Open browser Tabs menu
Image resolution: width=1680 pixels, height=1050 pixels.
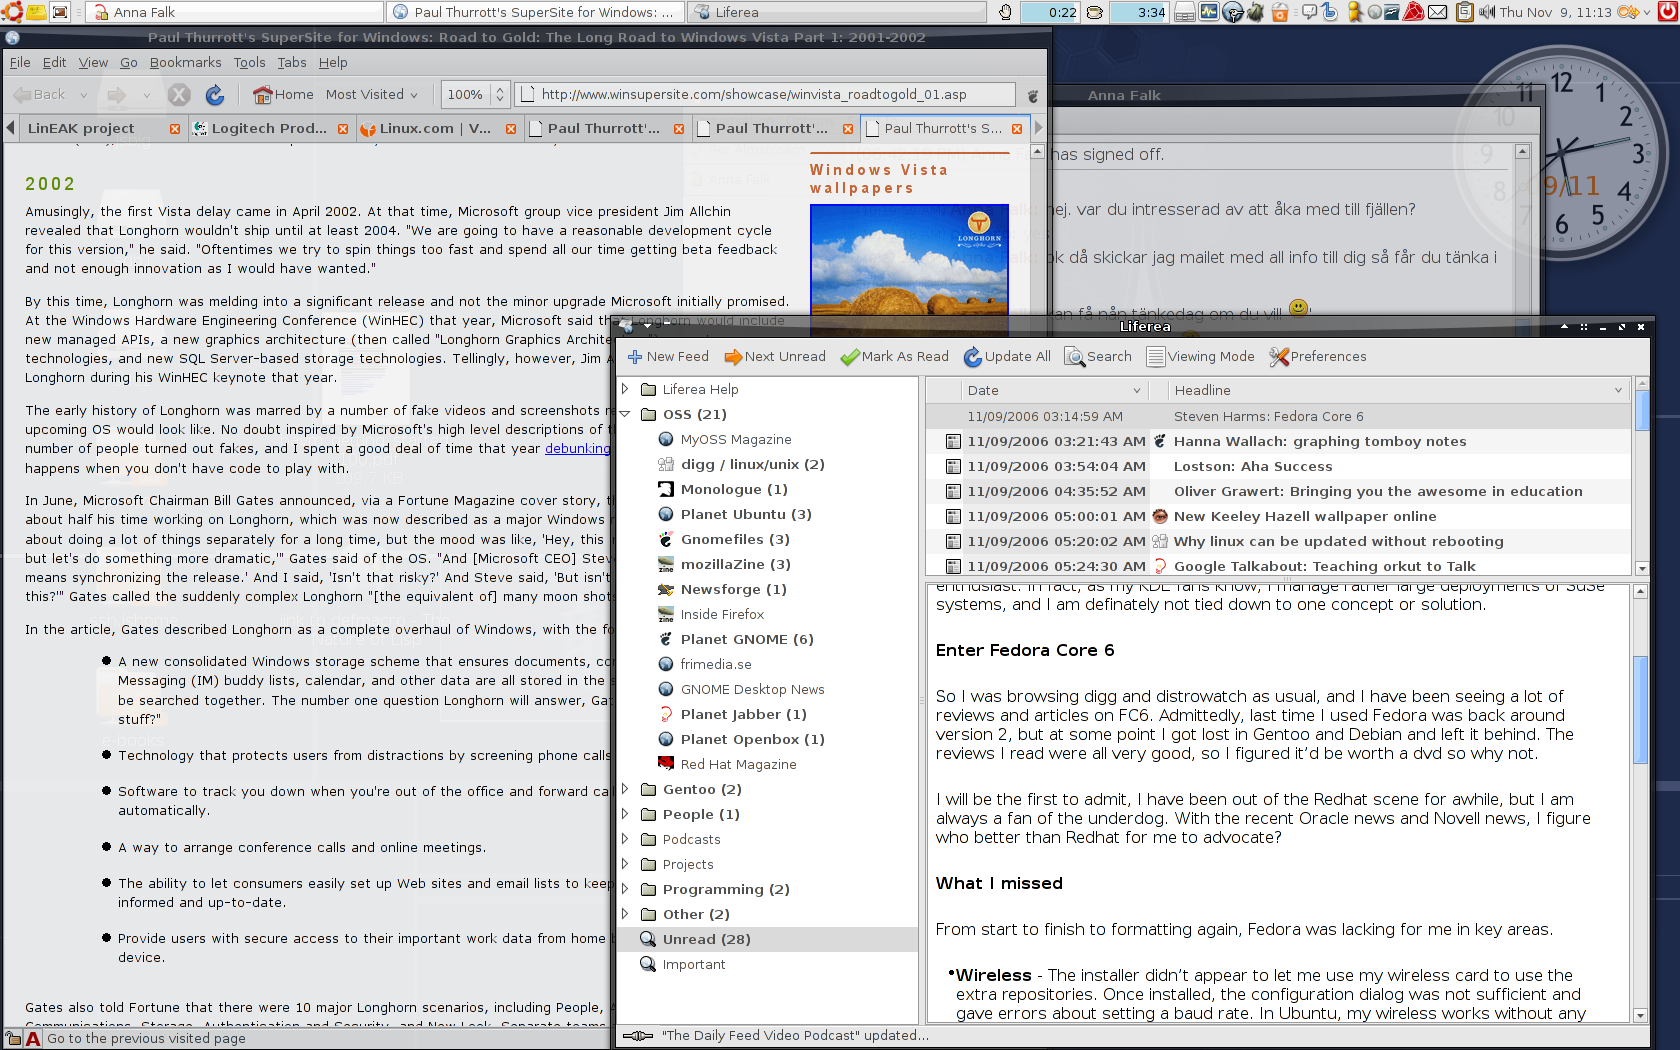[292, 62]
